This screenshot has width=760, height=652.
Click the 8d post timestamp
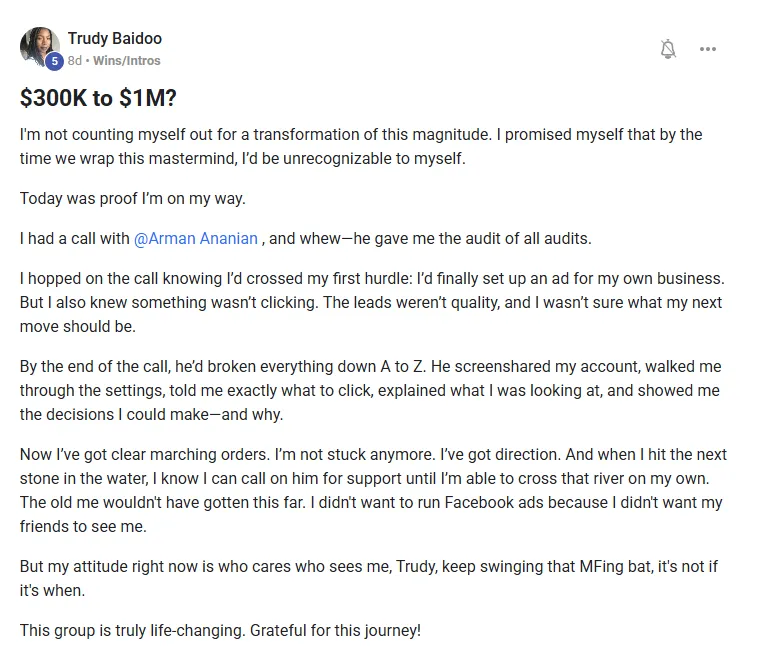coord(75,61)
